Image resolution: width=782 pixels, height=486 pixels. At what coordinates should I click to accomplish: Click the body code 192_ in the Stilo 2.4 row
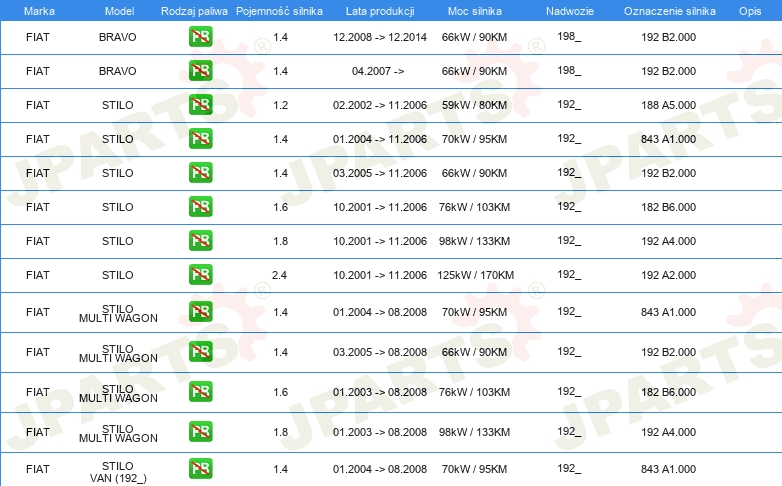click(x=569, y=273)
